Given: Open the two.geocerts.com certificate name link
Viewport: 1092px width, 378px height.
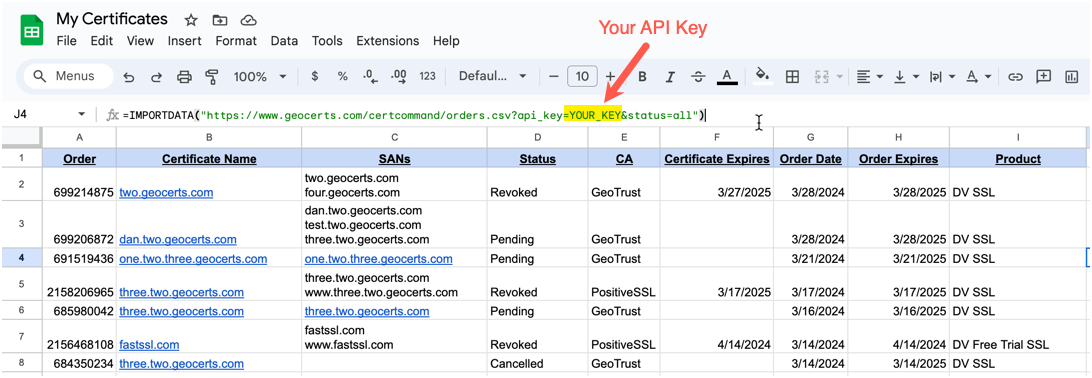Looking at the screenshot, I should 166,192.
